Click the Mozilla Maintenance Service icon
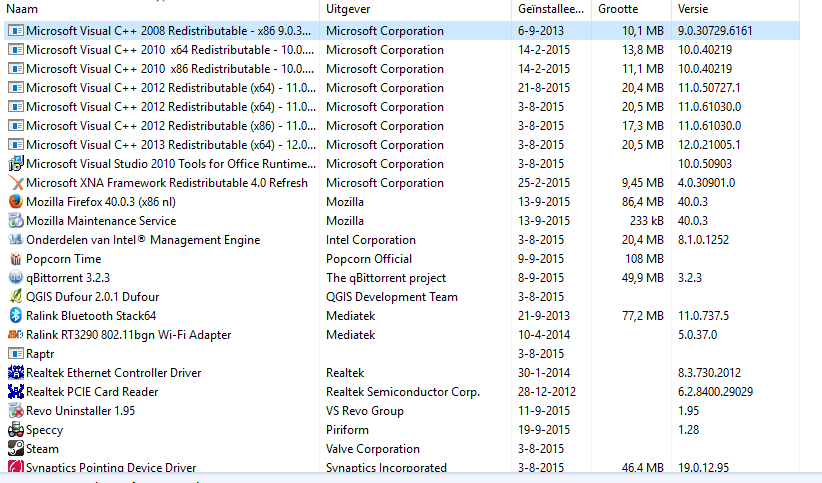 (x=16, y=221)
